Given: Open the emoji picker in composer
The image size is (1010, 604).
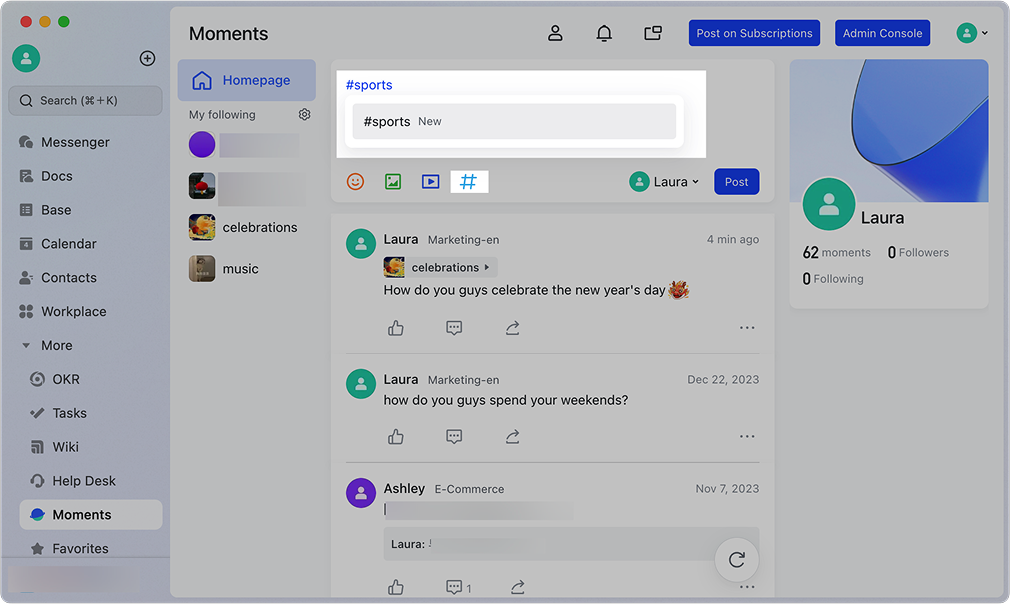Looking at the screenshot, I should (x=355, y=182).
